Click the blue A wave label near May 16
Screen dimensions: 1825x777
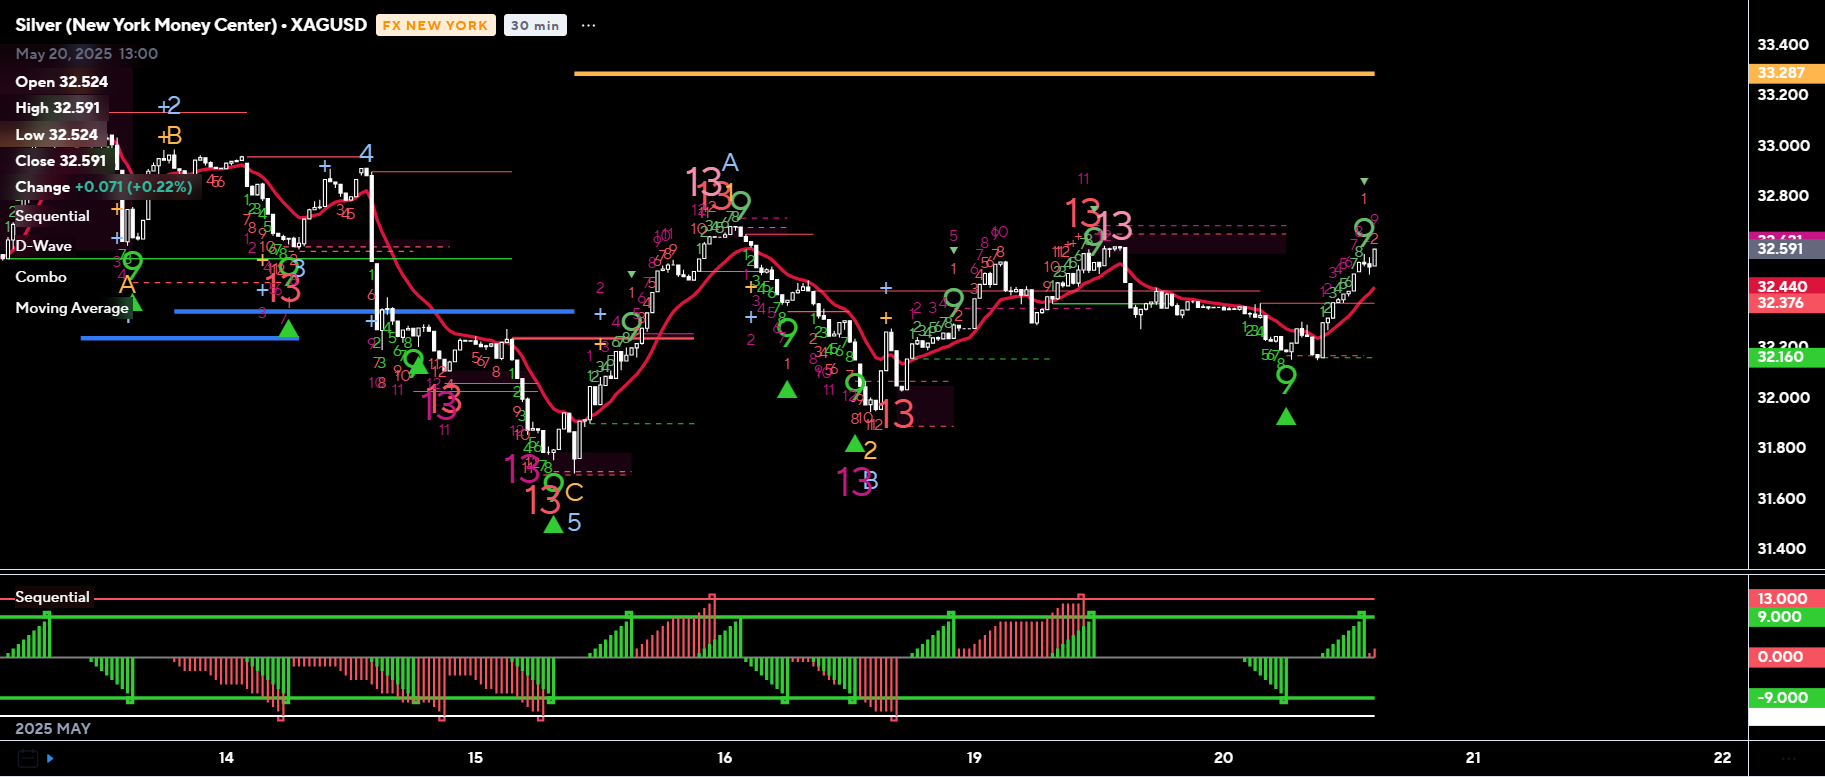pyautogui.click(x=730, y=162)
